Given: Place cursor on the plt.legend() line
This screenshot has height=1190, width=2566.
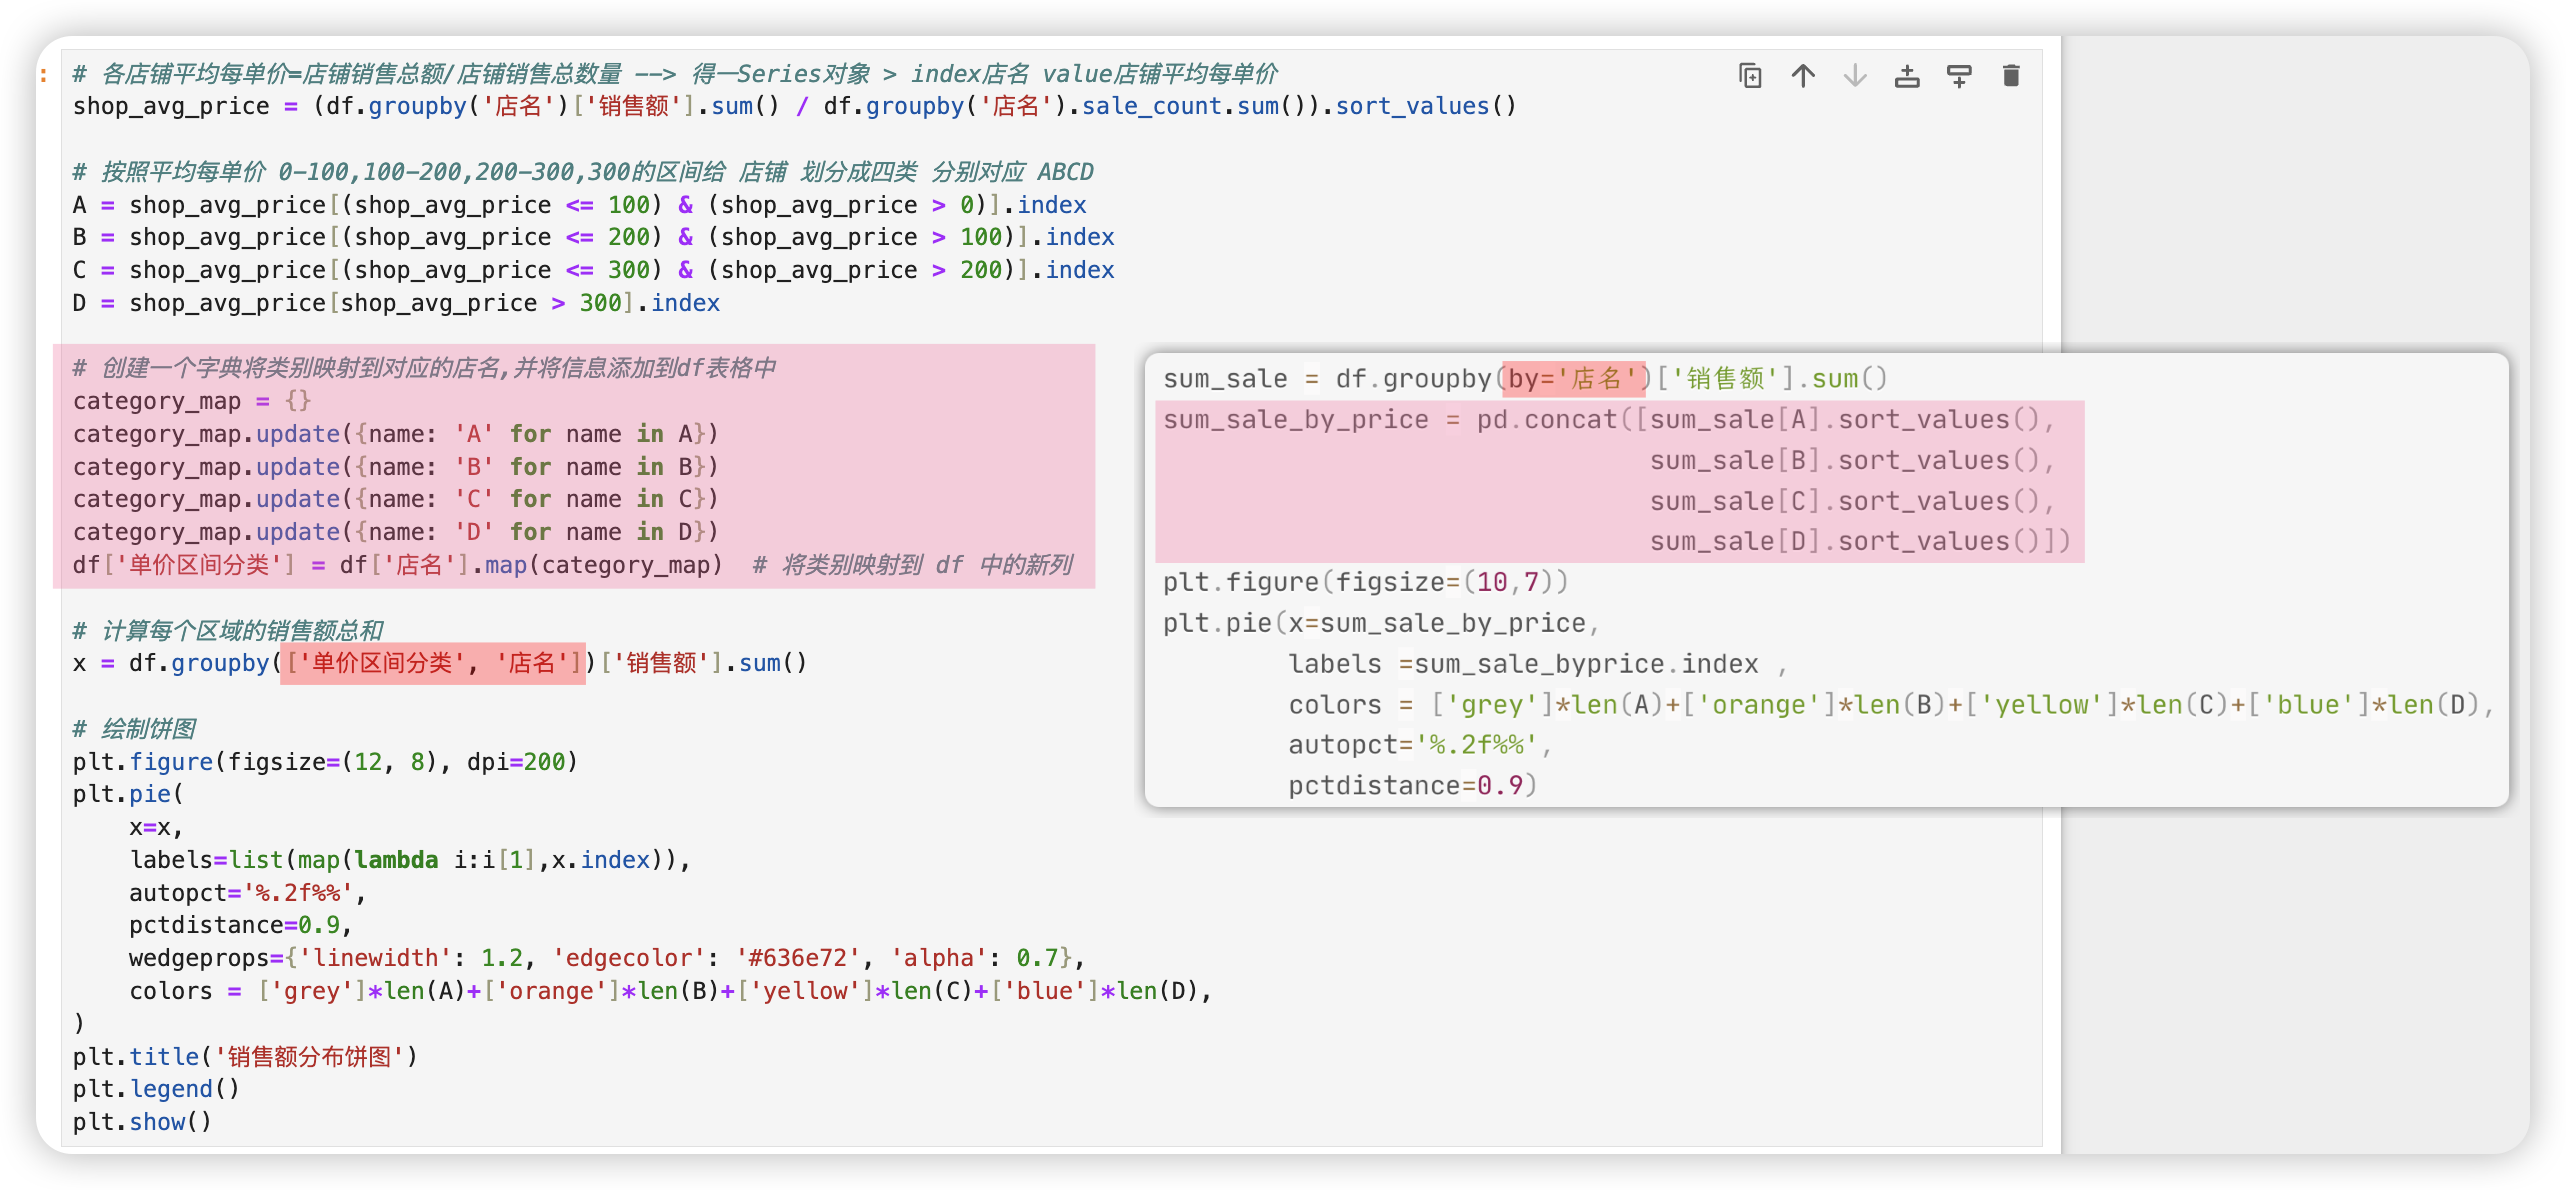Looking at the screenshot, I should tap(156, 1090).
